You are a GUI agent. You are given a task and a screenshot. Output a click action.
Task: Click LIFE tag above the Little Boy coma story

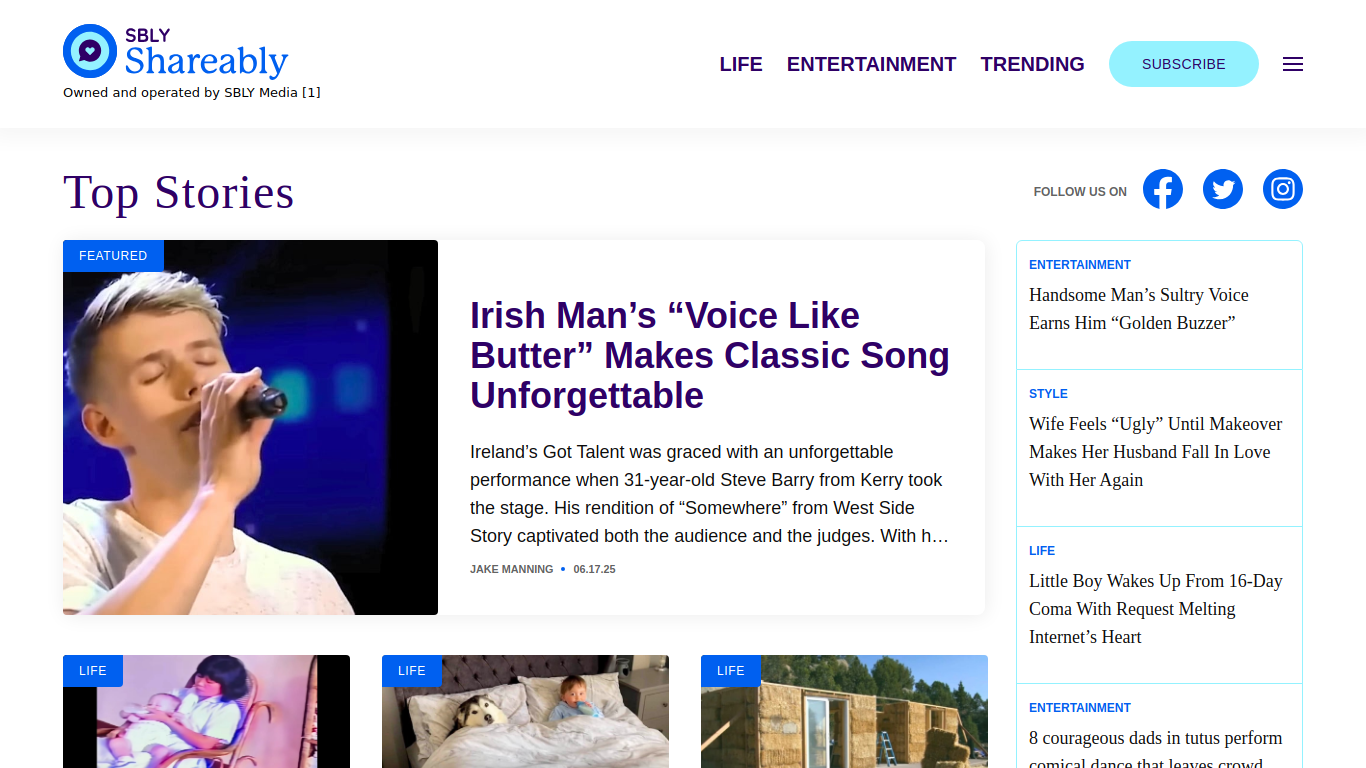click(1042, 551)
